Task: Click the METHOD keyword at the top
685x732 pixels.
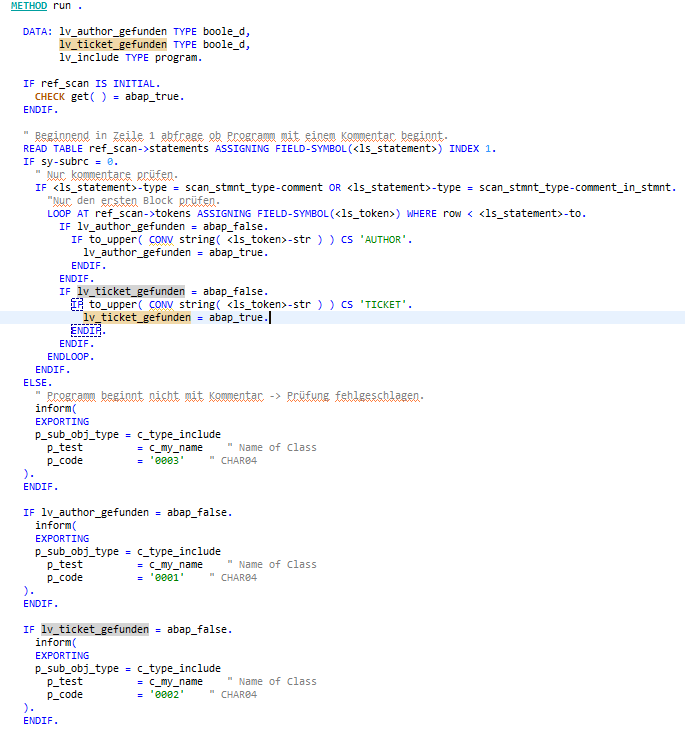Action: (29, 6)
